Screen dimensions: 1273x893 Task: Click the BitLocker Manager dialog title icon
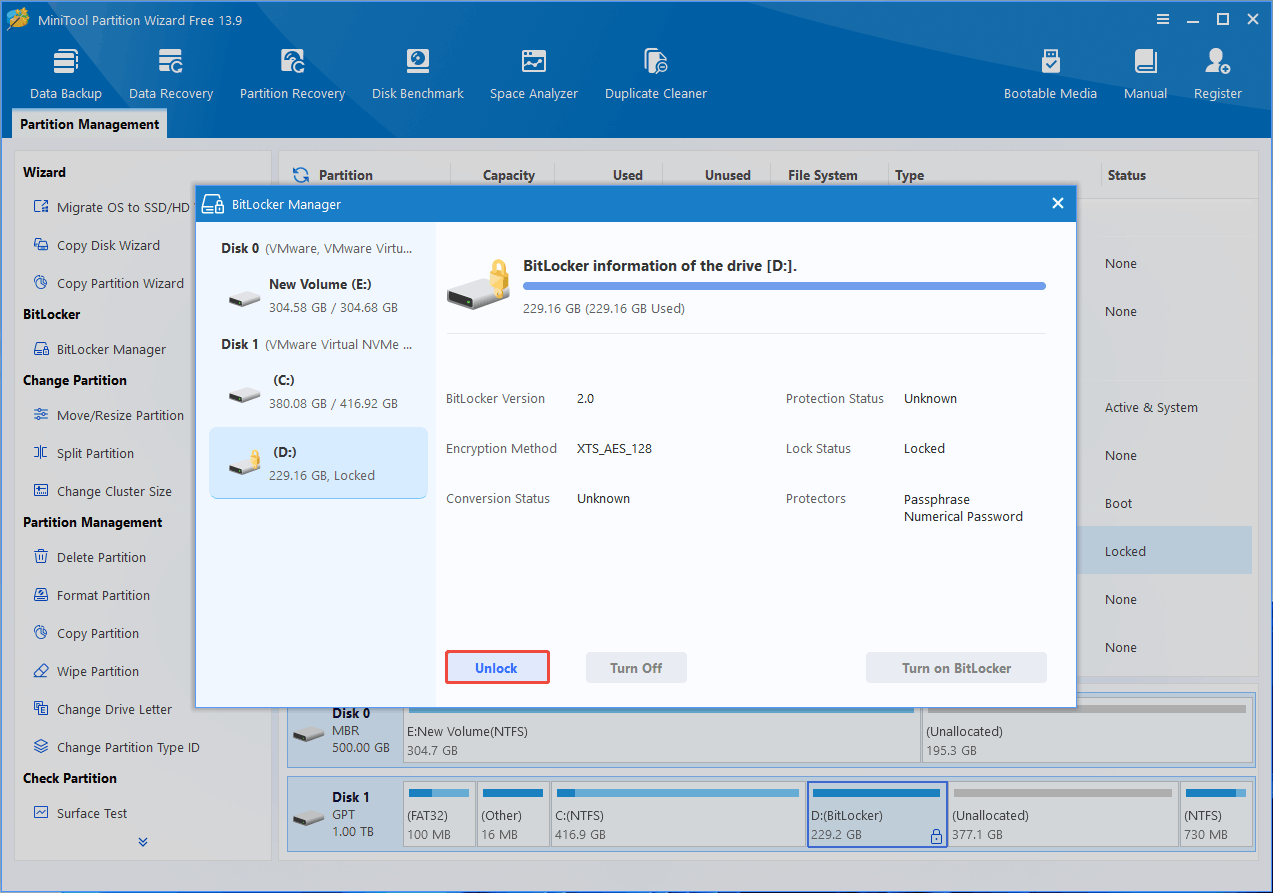click(212, 204)
